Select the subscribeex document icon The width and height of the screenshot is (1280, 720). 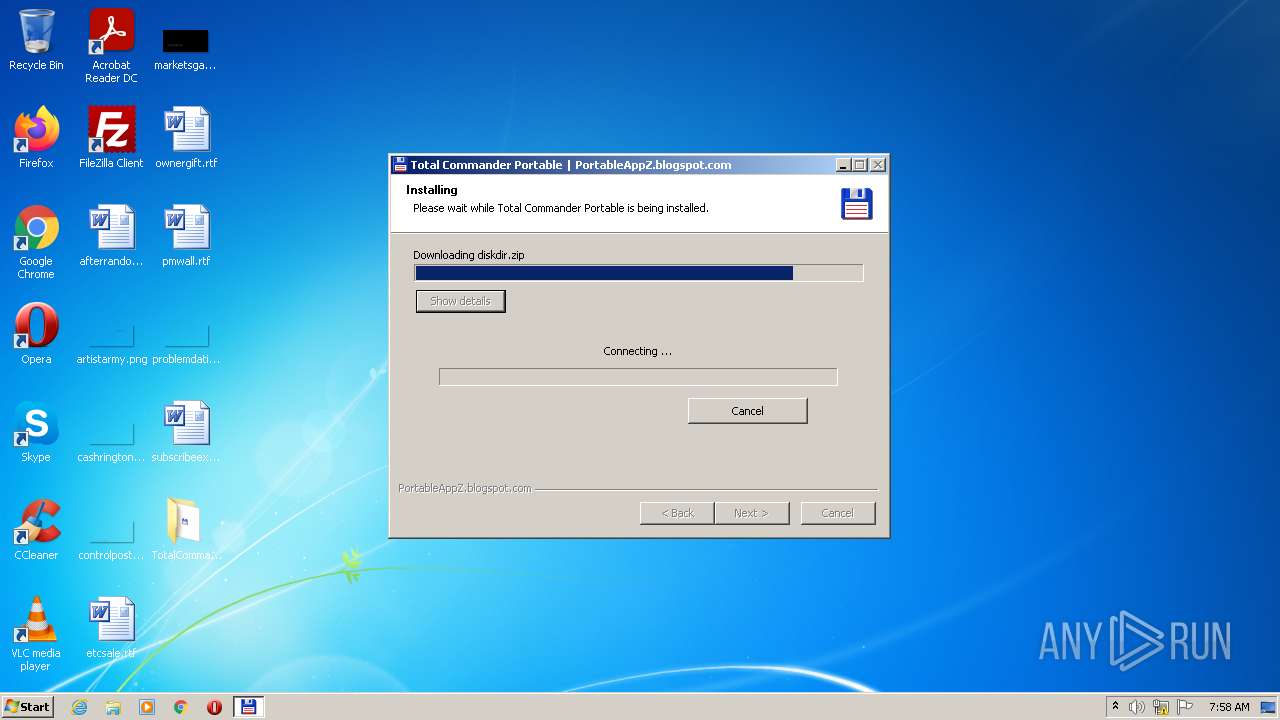click(186, 432)
